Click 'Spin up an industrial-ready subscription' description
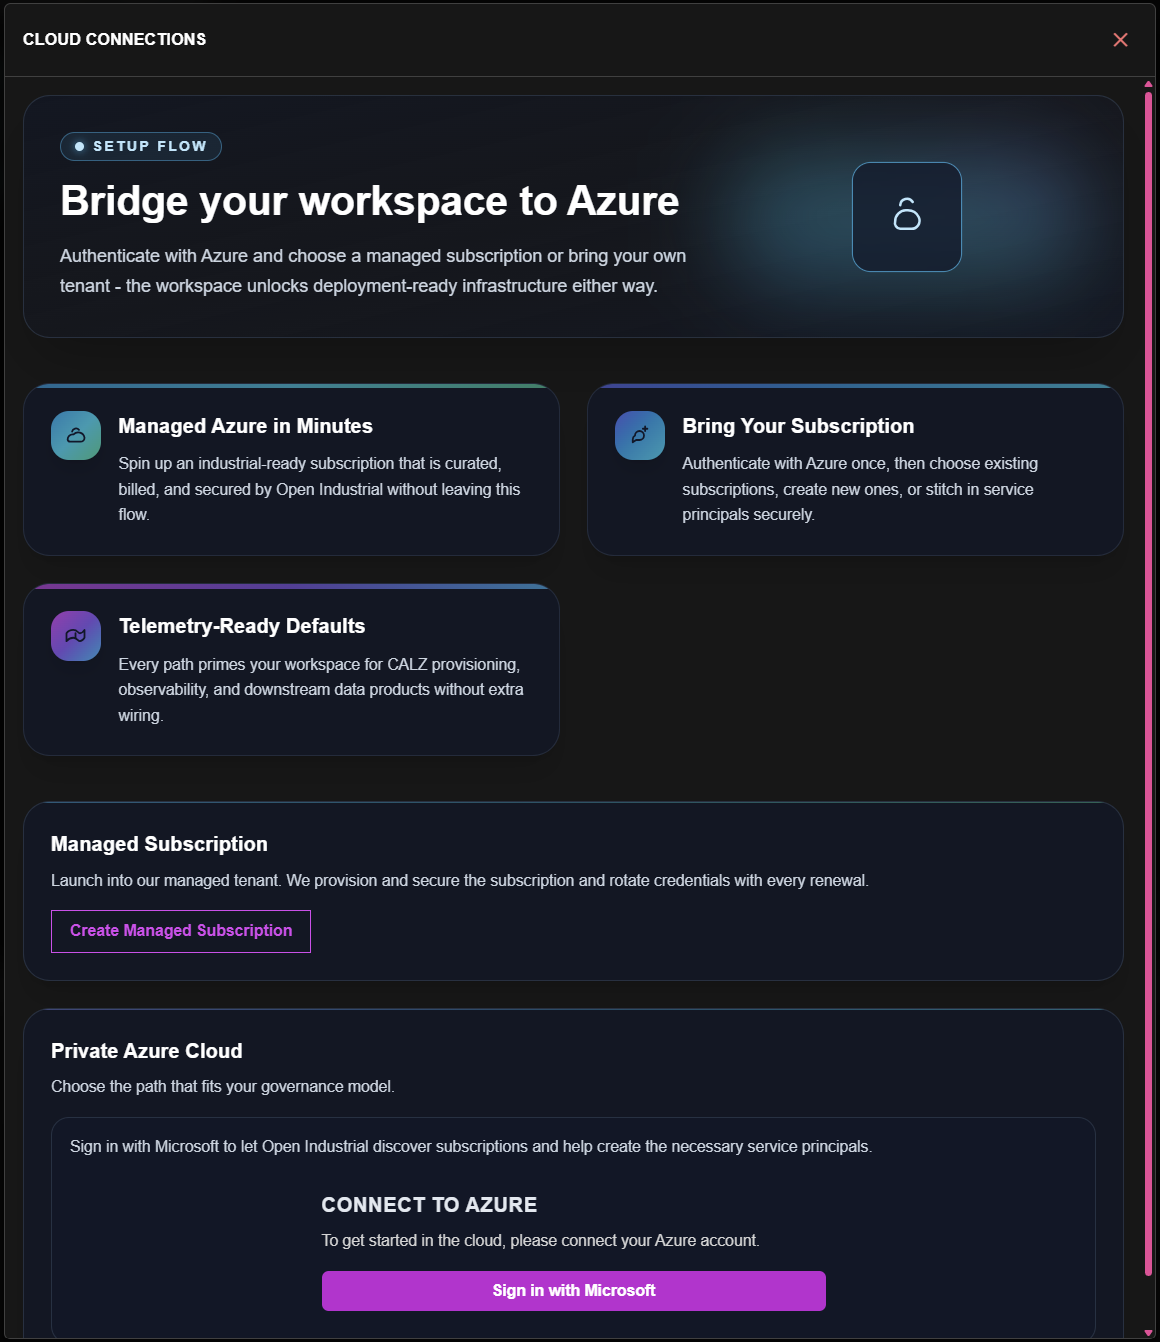1160x1342 pixels. click(319, 489)
